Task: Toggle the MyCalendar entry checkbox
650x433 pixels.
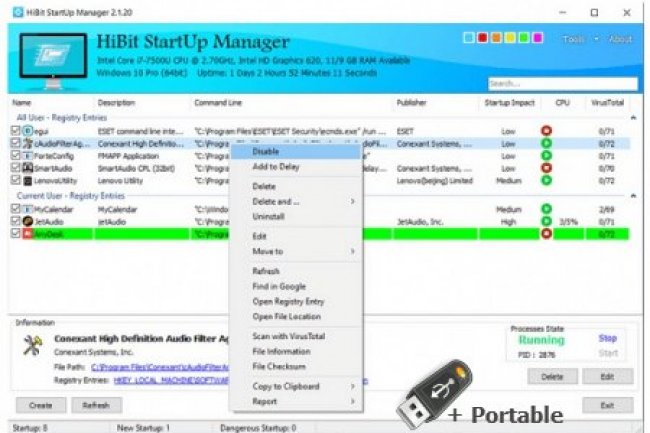Action: (15, 209)
